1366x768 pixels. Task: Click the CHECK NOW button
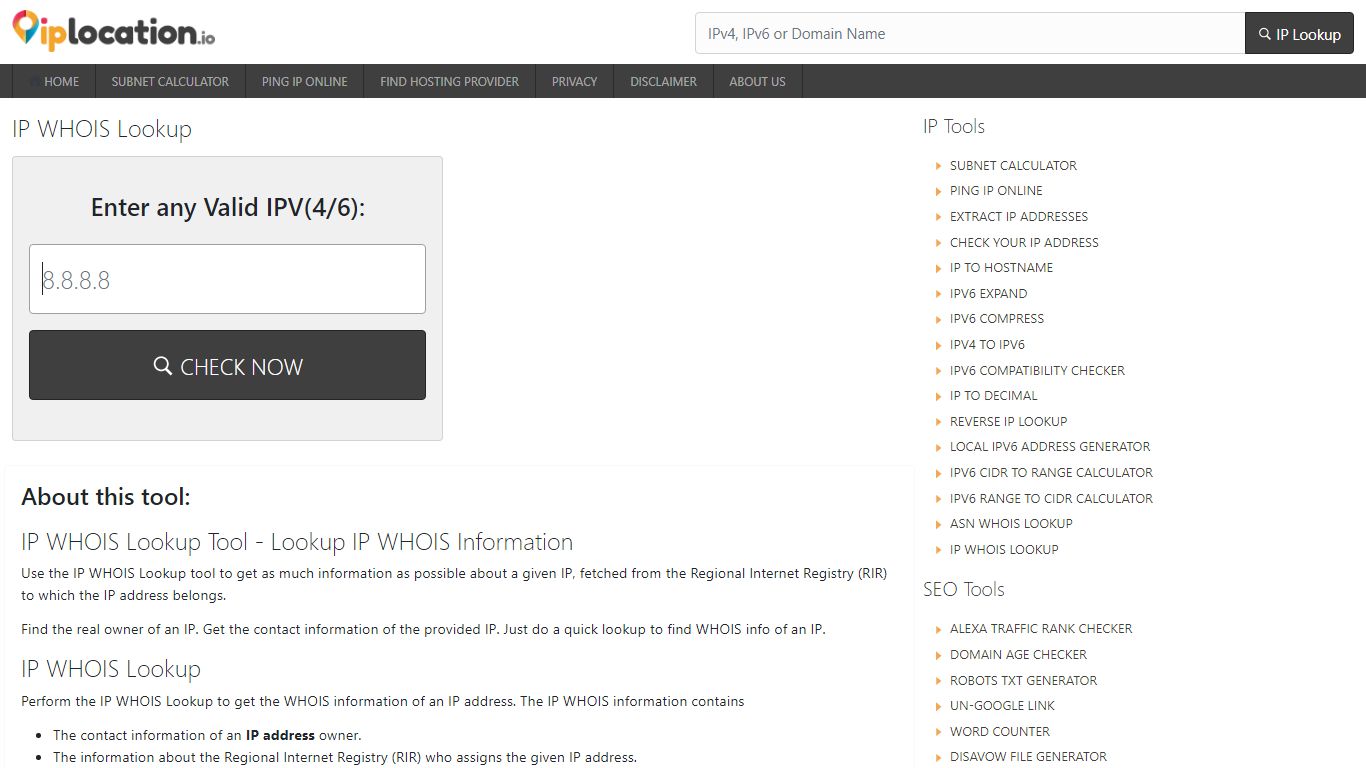227,365
